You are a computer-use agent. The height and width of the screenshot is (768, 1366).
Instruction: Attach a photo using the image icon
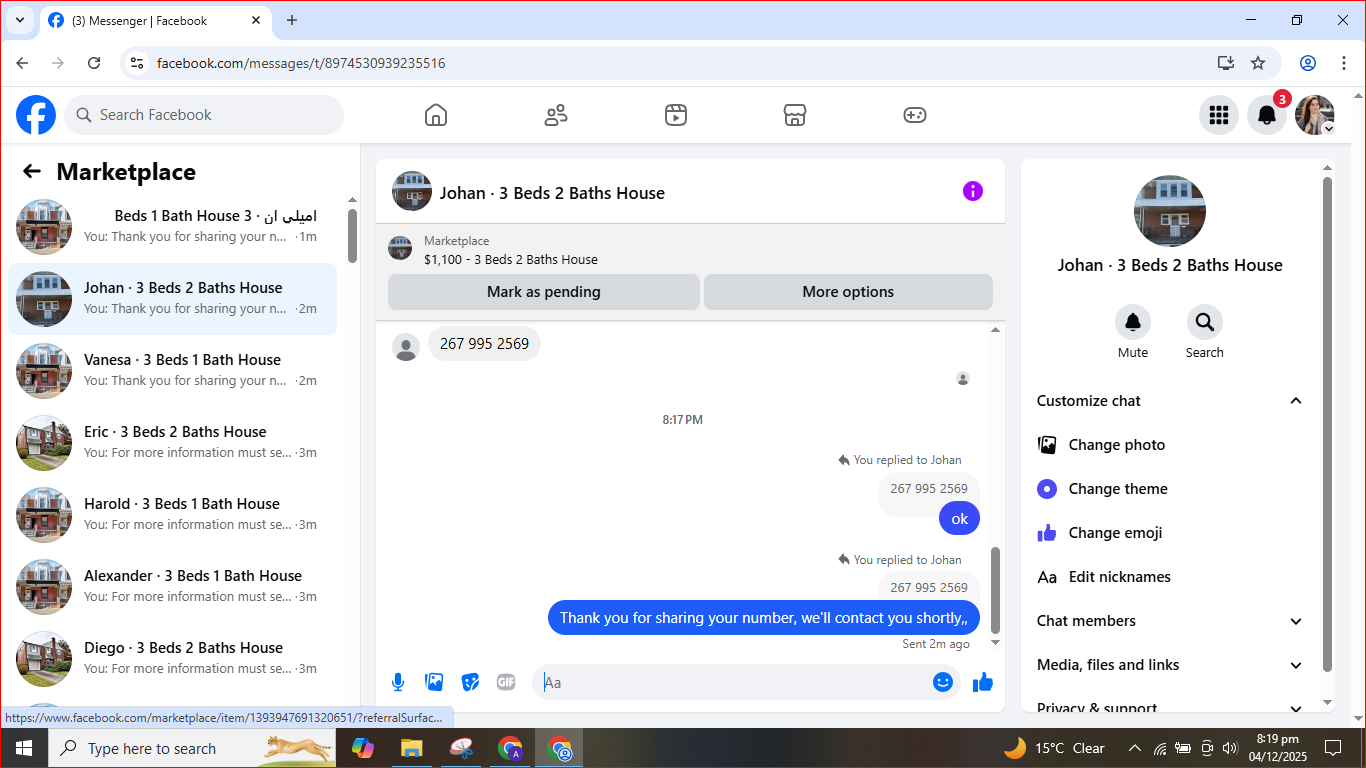click(434, 682)
